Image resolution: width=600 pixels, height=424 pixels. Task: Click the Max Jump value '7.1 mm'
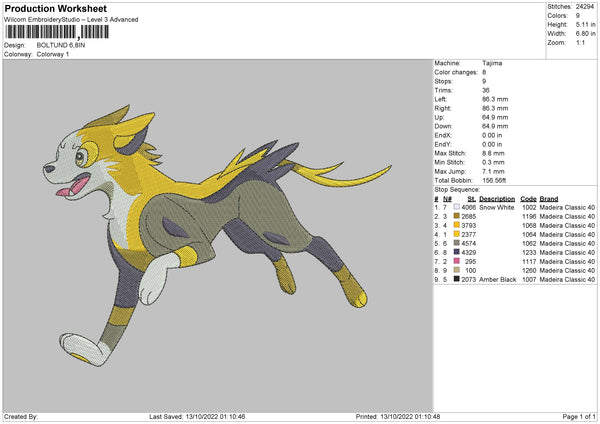493,171
